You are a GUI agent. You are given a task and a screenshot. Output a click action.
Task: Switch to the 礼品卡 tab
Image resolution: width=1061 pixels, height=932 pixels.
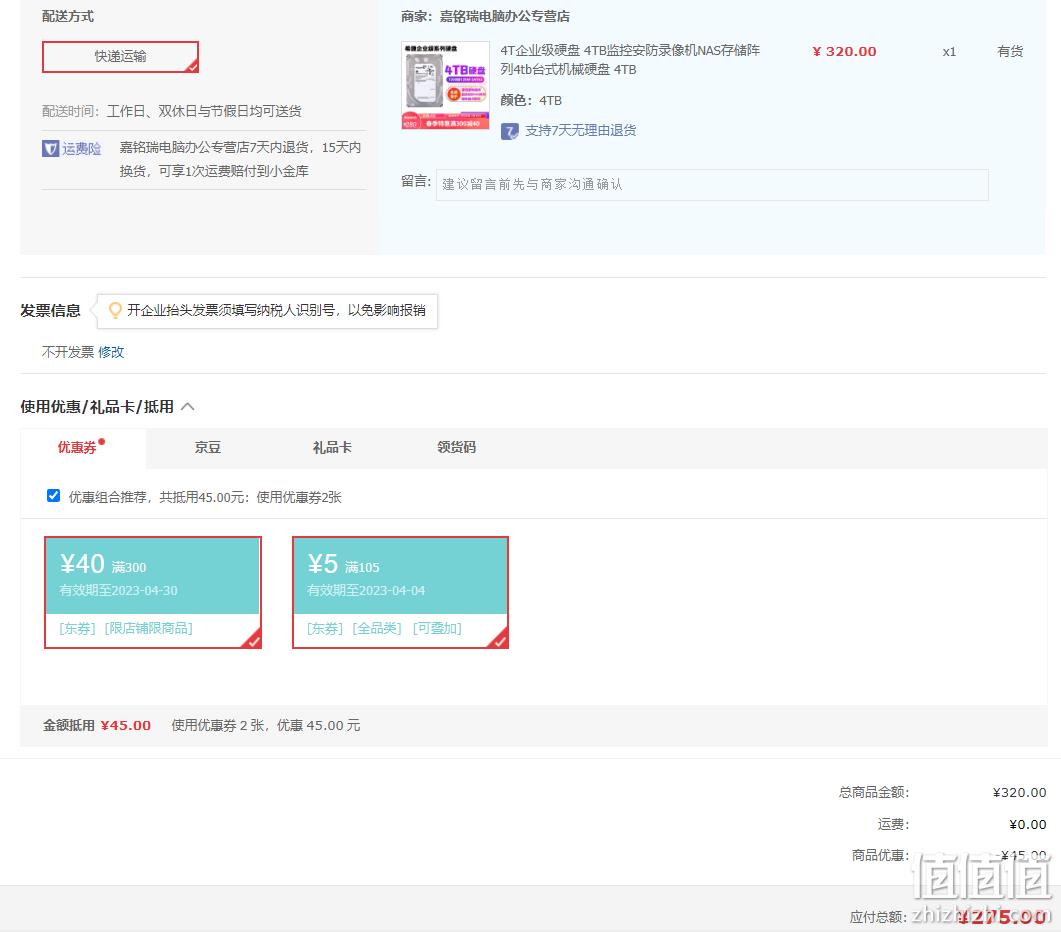coord(332,447)
